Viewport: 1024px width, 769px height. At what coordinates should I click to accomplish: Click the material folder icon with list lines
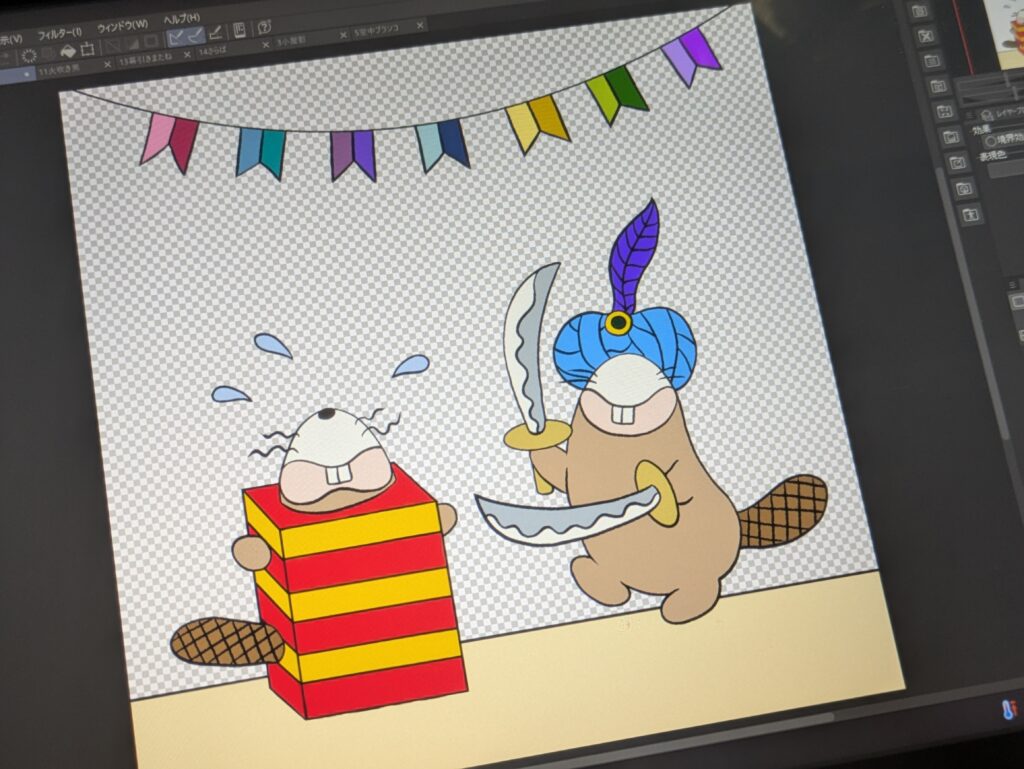(x=932, y=61)
